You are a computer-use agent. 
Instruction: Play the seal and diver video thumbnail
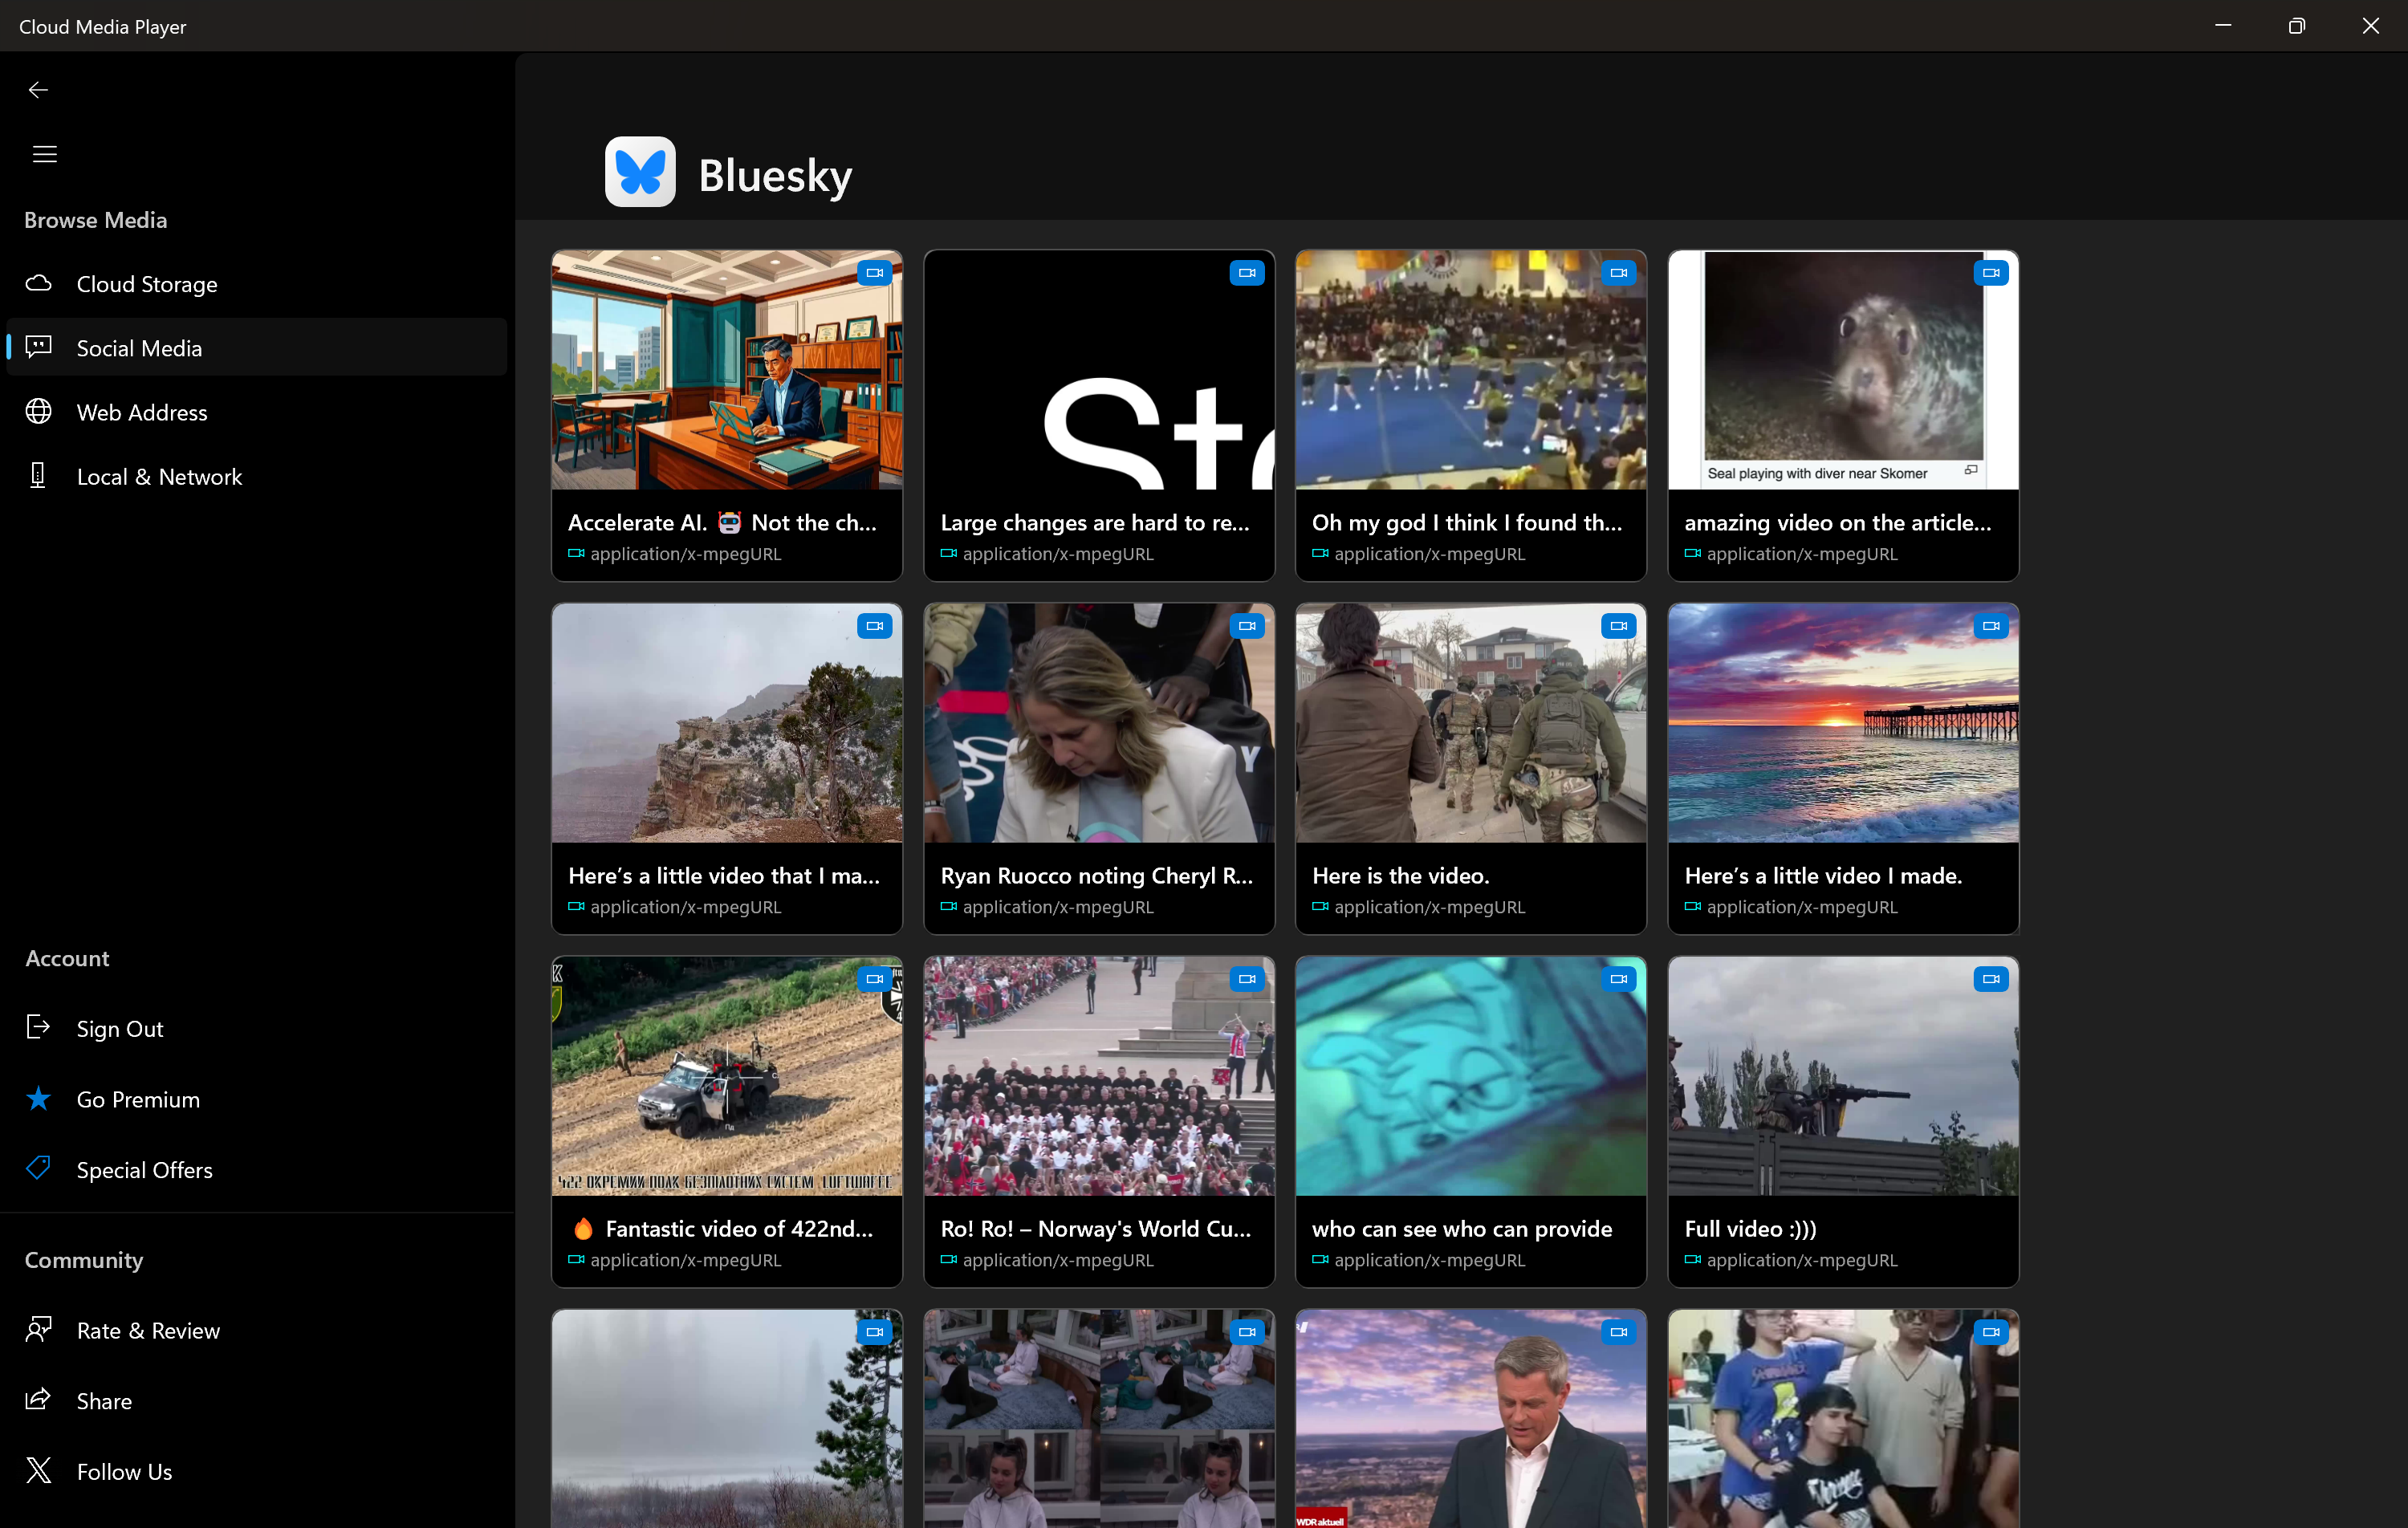coord(1843,370)
